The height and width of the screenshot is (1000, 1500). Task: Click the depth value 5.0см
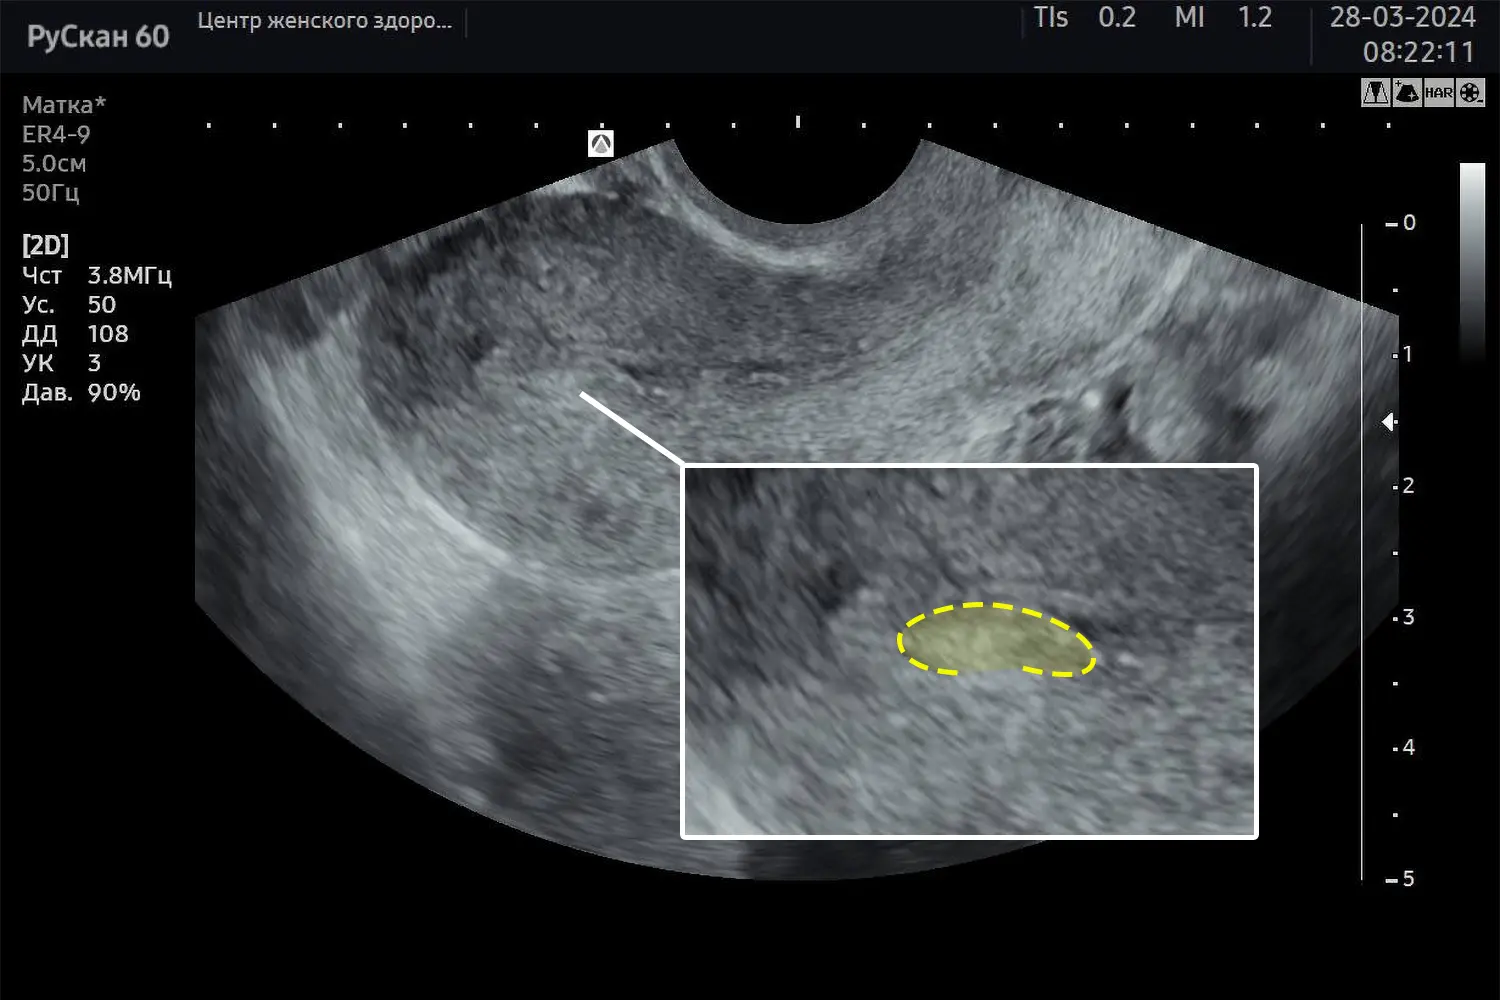click(x=54, y=163)
